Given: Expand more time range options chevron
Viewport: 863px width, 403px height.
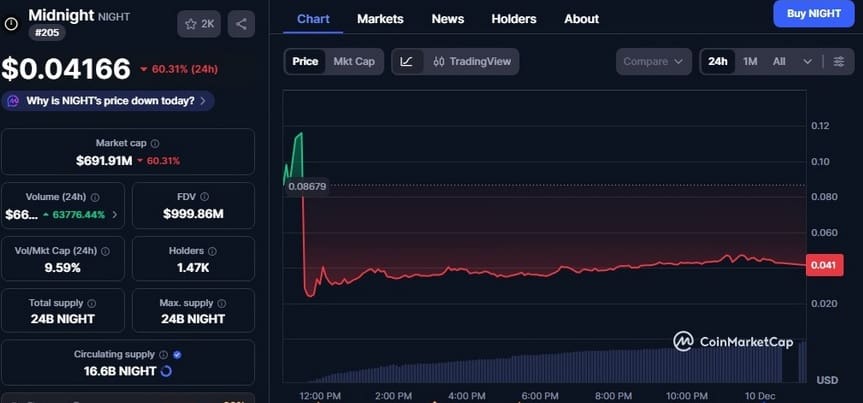Looking at the screenshot, I should (808, 62).
